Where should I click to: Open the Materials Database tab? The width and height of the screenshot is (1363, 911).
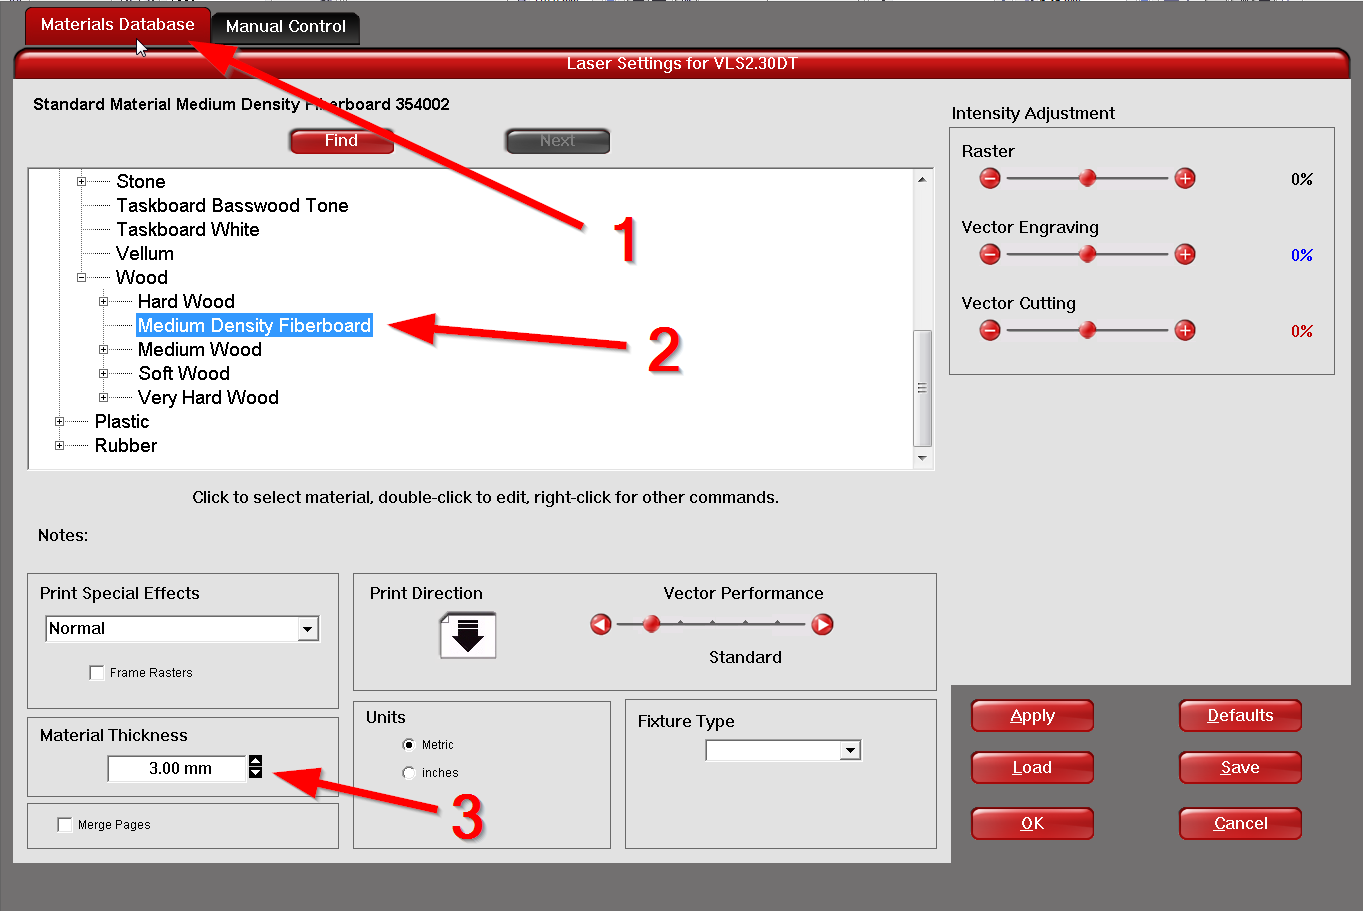tap(117, 25)
